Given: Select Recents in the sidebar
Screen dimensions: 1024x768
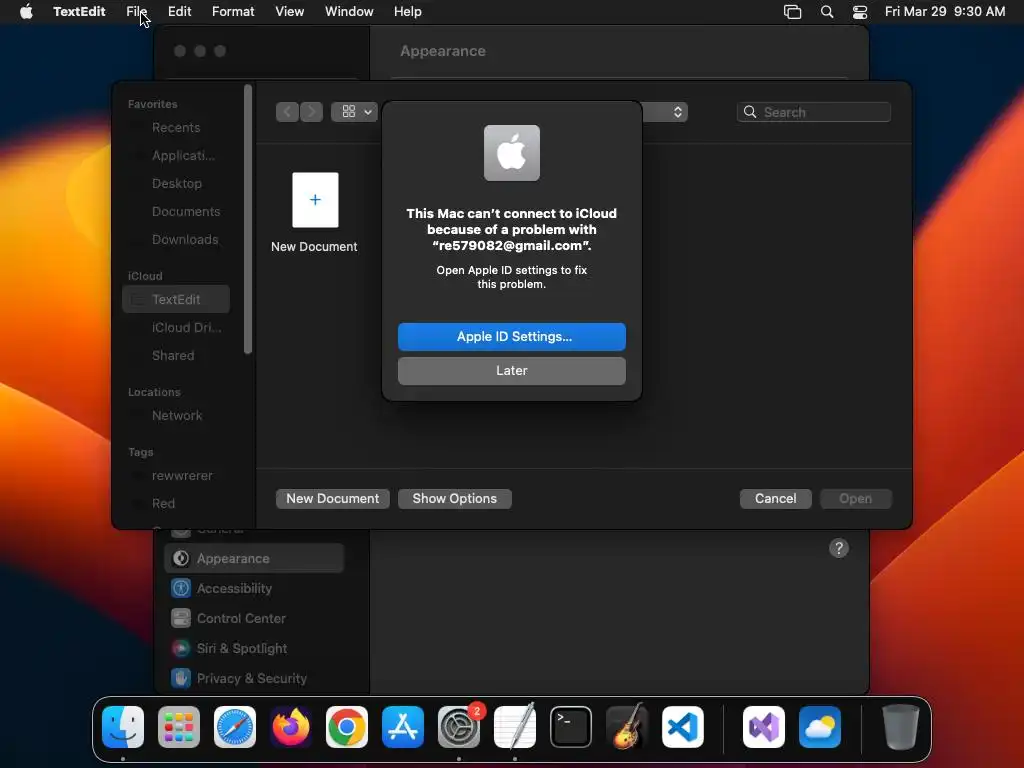Looking at the screenshot, I should click(176, 128).
